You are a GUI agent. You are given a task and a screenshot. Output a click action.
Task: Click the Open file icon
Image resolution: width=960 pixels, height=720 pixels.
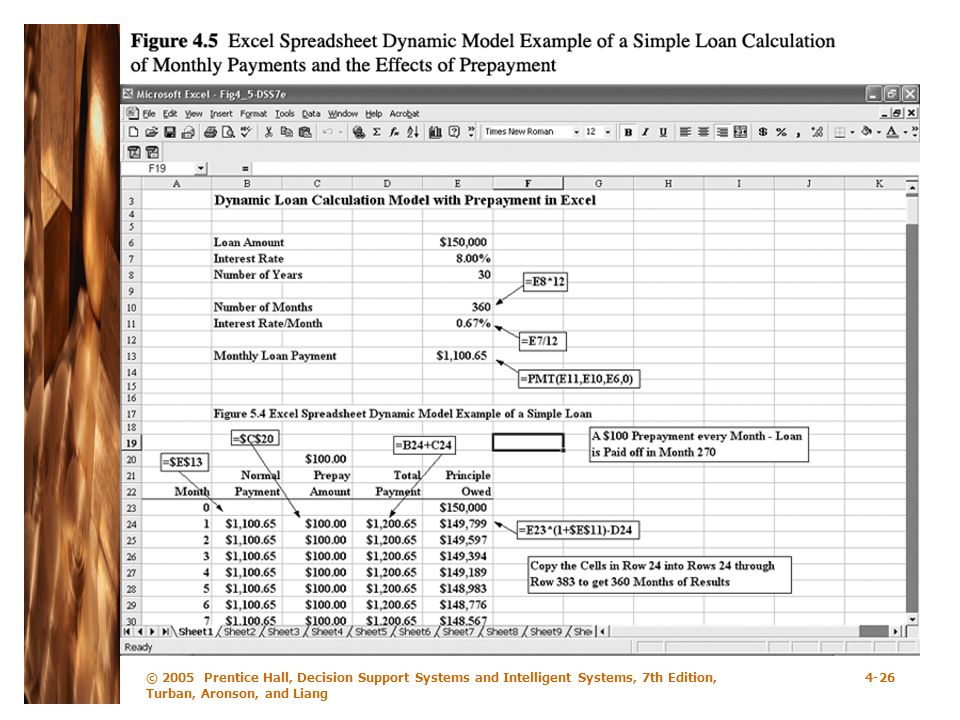tap(151, 132)
